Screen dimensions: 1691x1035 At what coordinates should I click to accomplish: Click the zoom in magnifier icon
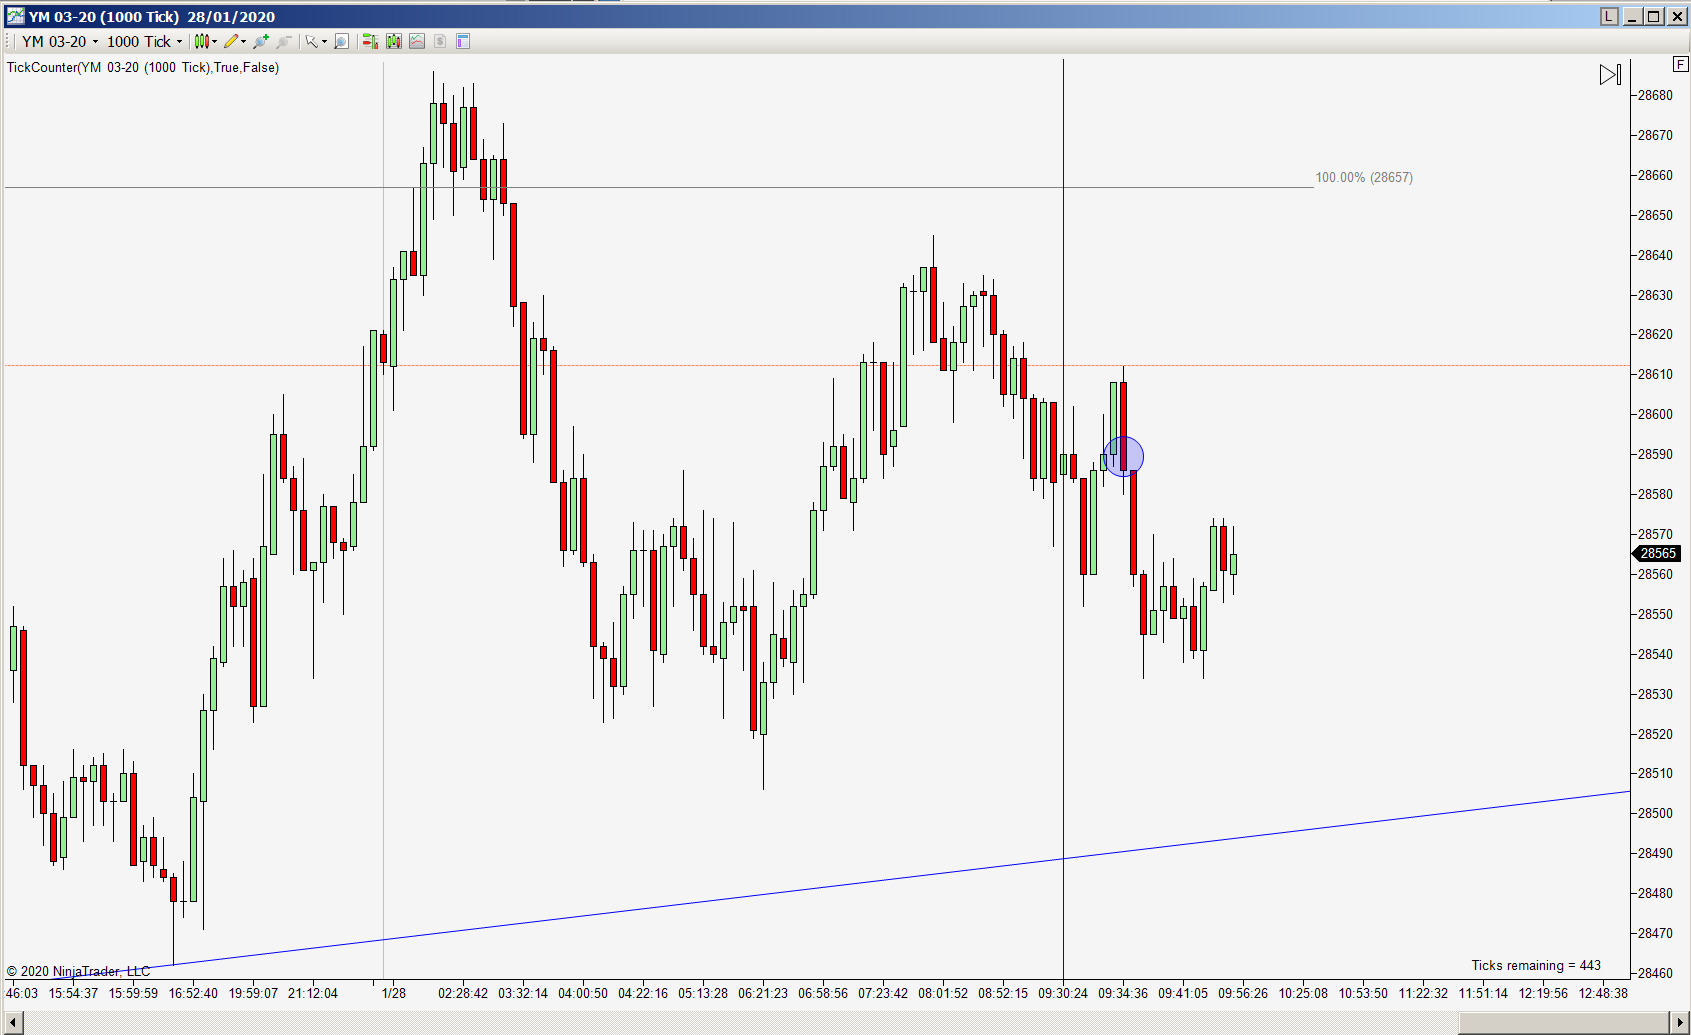tap(261, 41)
